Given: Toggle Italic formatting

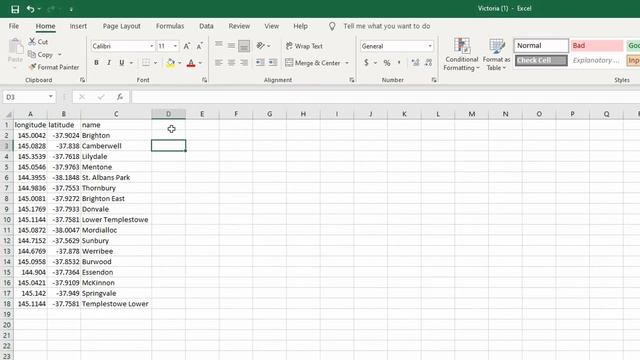Looking at the screenshot, I should (x=109, y=63).
